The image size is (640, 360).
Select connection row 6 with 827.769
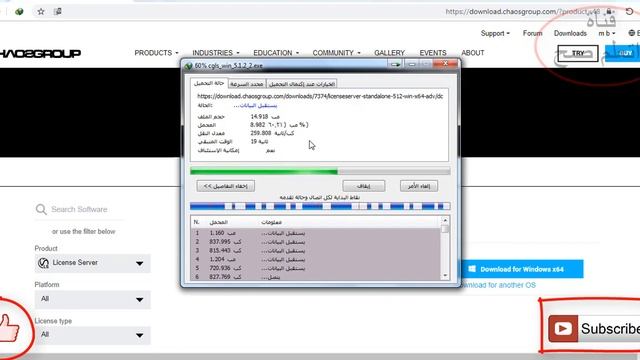coord(316,277)
